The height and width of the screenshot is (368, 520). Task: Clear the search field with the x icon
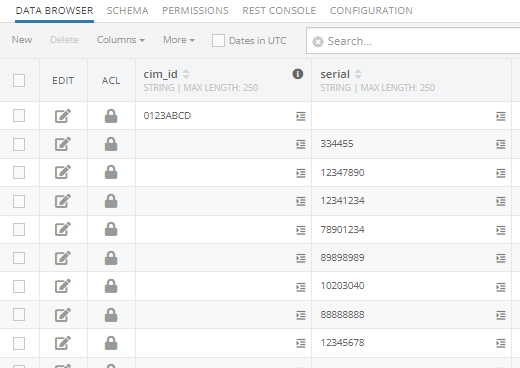318,42
